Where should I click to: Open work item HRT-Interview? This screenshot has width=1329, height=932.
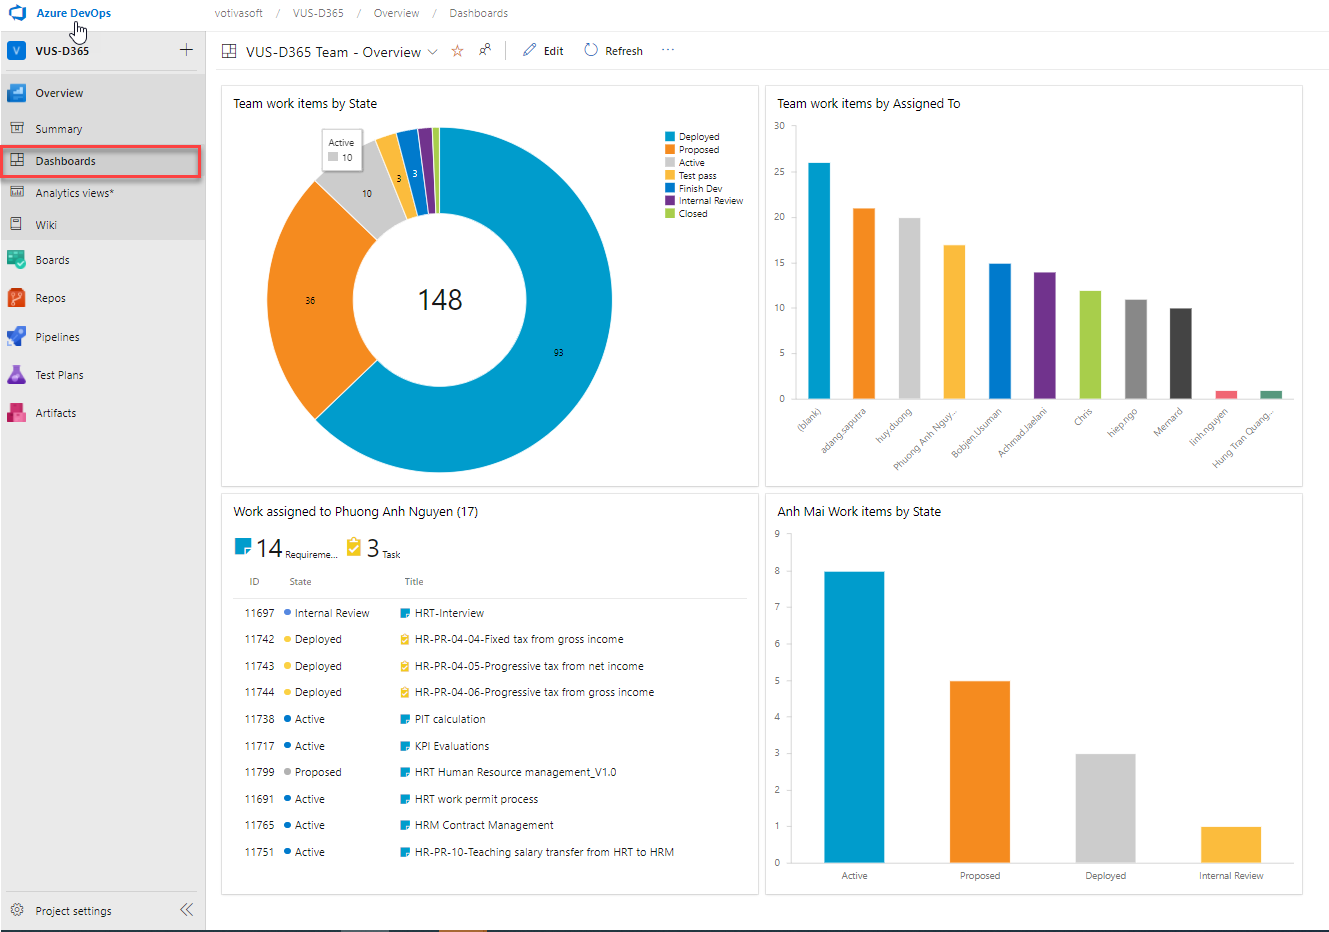point(449,613)
